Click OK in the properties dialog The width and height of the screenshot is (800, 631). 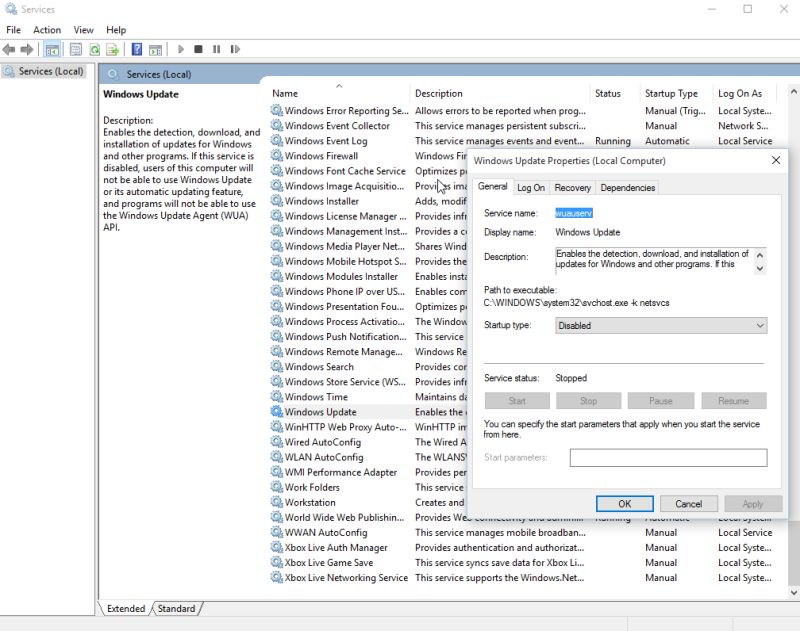pyautogui.click(x=624, y=504)
